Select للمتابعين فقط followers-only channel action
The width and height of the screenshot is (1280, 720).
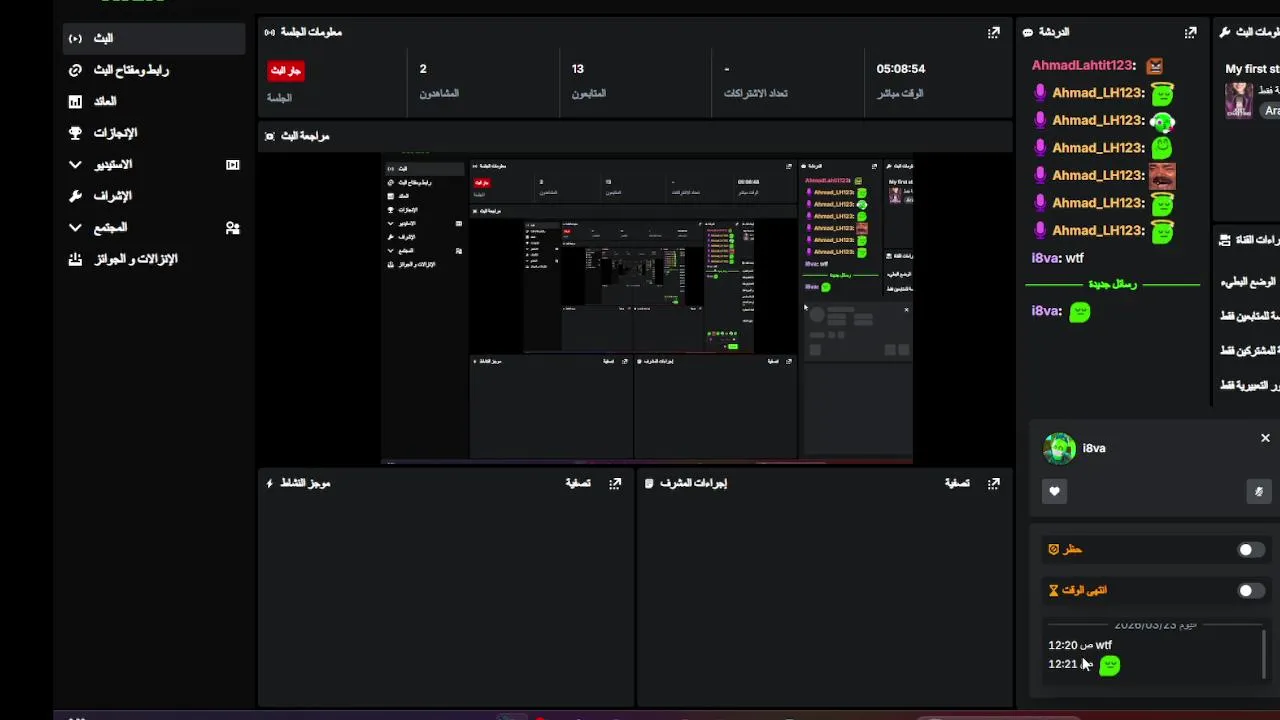[x=1249, y=316]
